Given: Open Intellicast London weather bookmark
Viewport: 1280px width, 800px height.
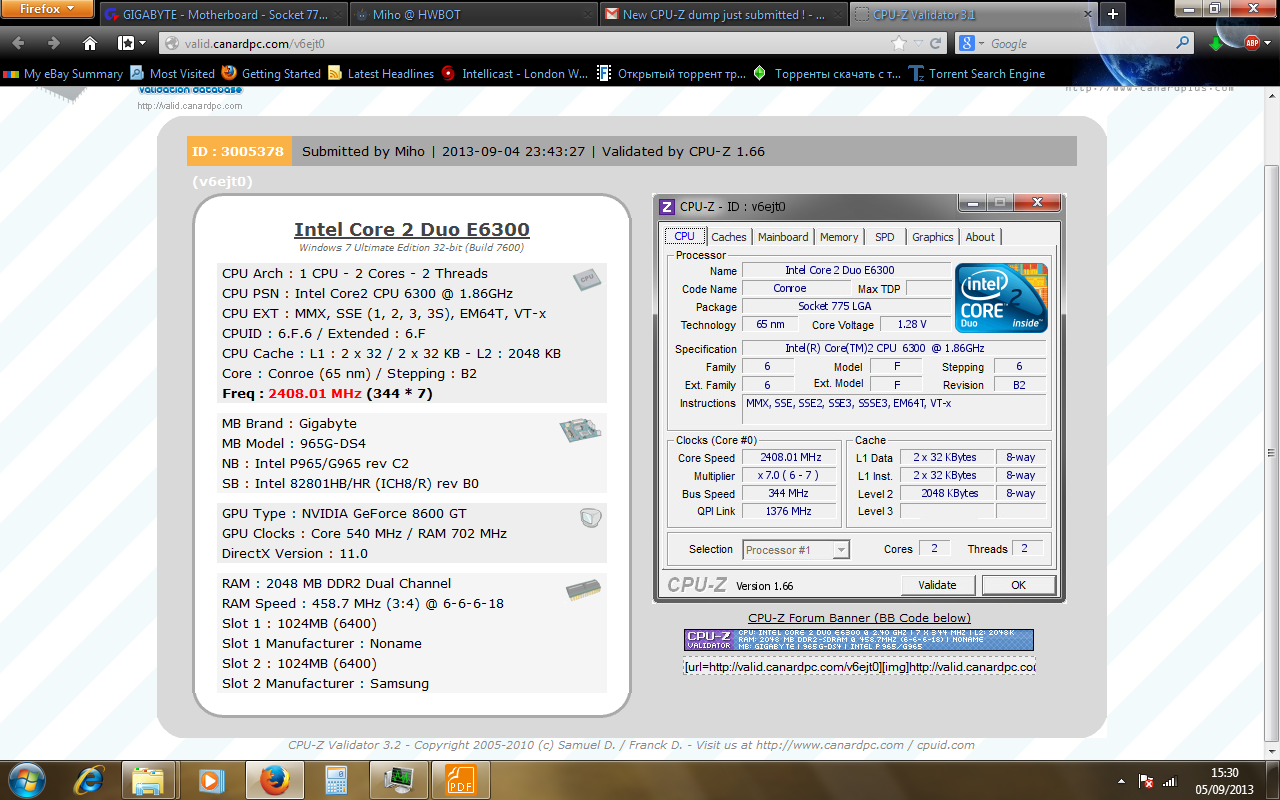Looking at the screenshot, I should (x=514, y=74).
